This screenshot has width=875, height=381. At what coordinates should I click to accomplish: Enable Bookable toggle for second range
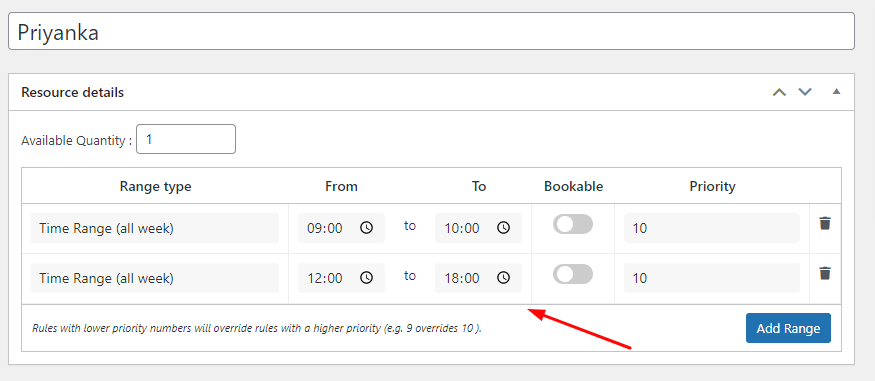pos(573,274)
